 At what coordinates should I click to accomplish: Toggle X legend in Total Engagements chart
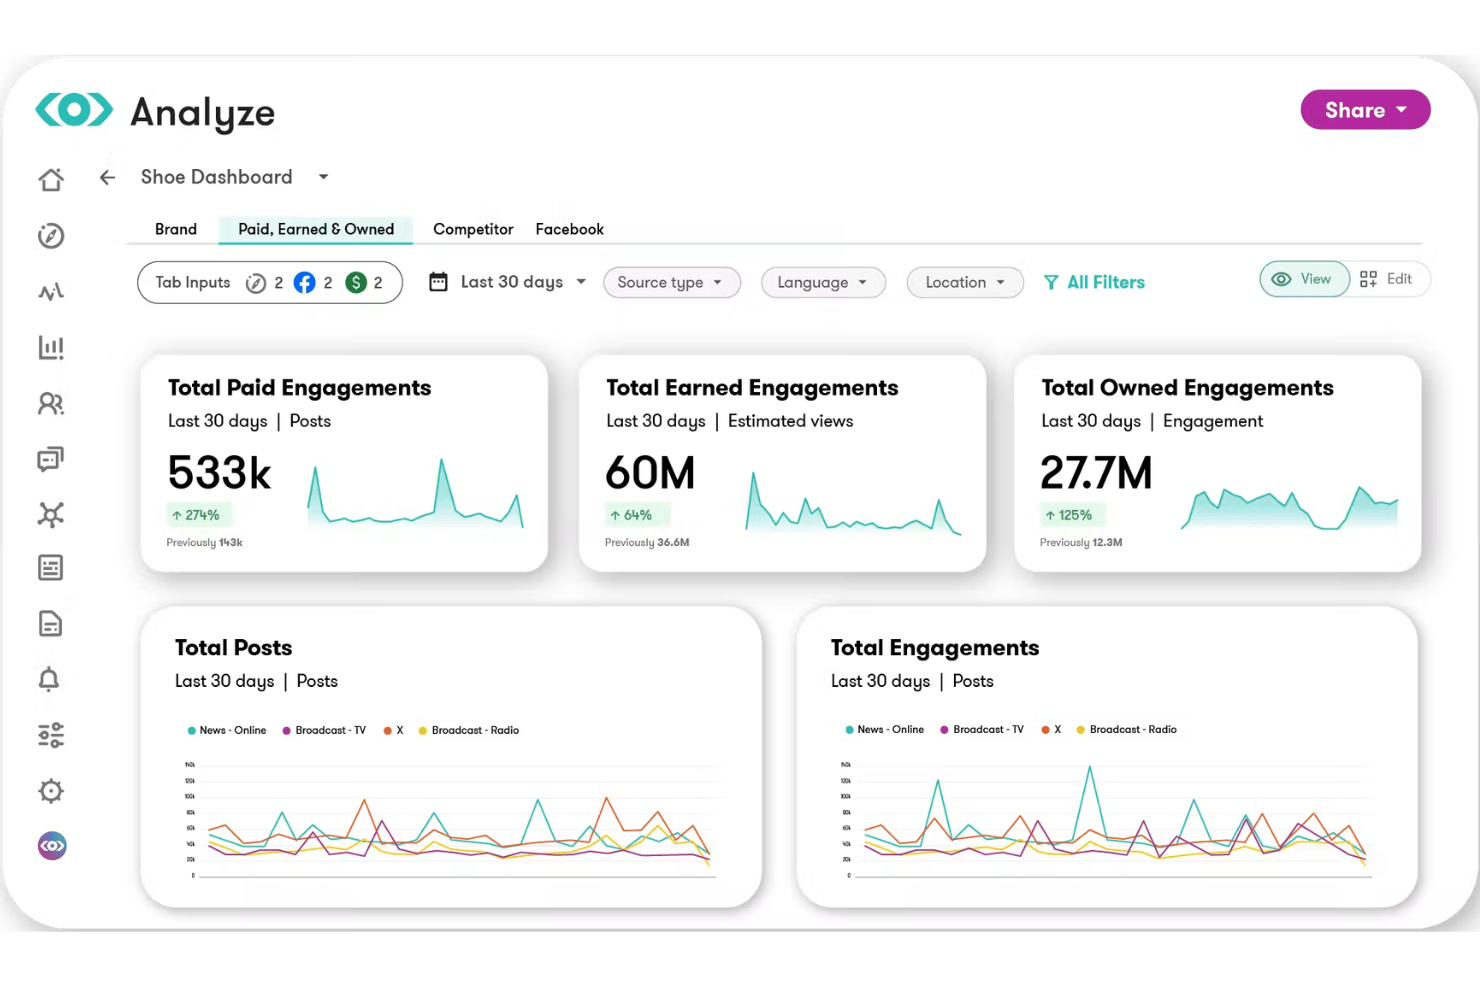click(1051, 729)
